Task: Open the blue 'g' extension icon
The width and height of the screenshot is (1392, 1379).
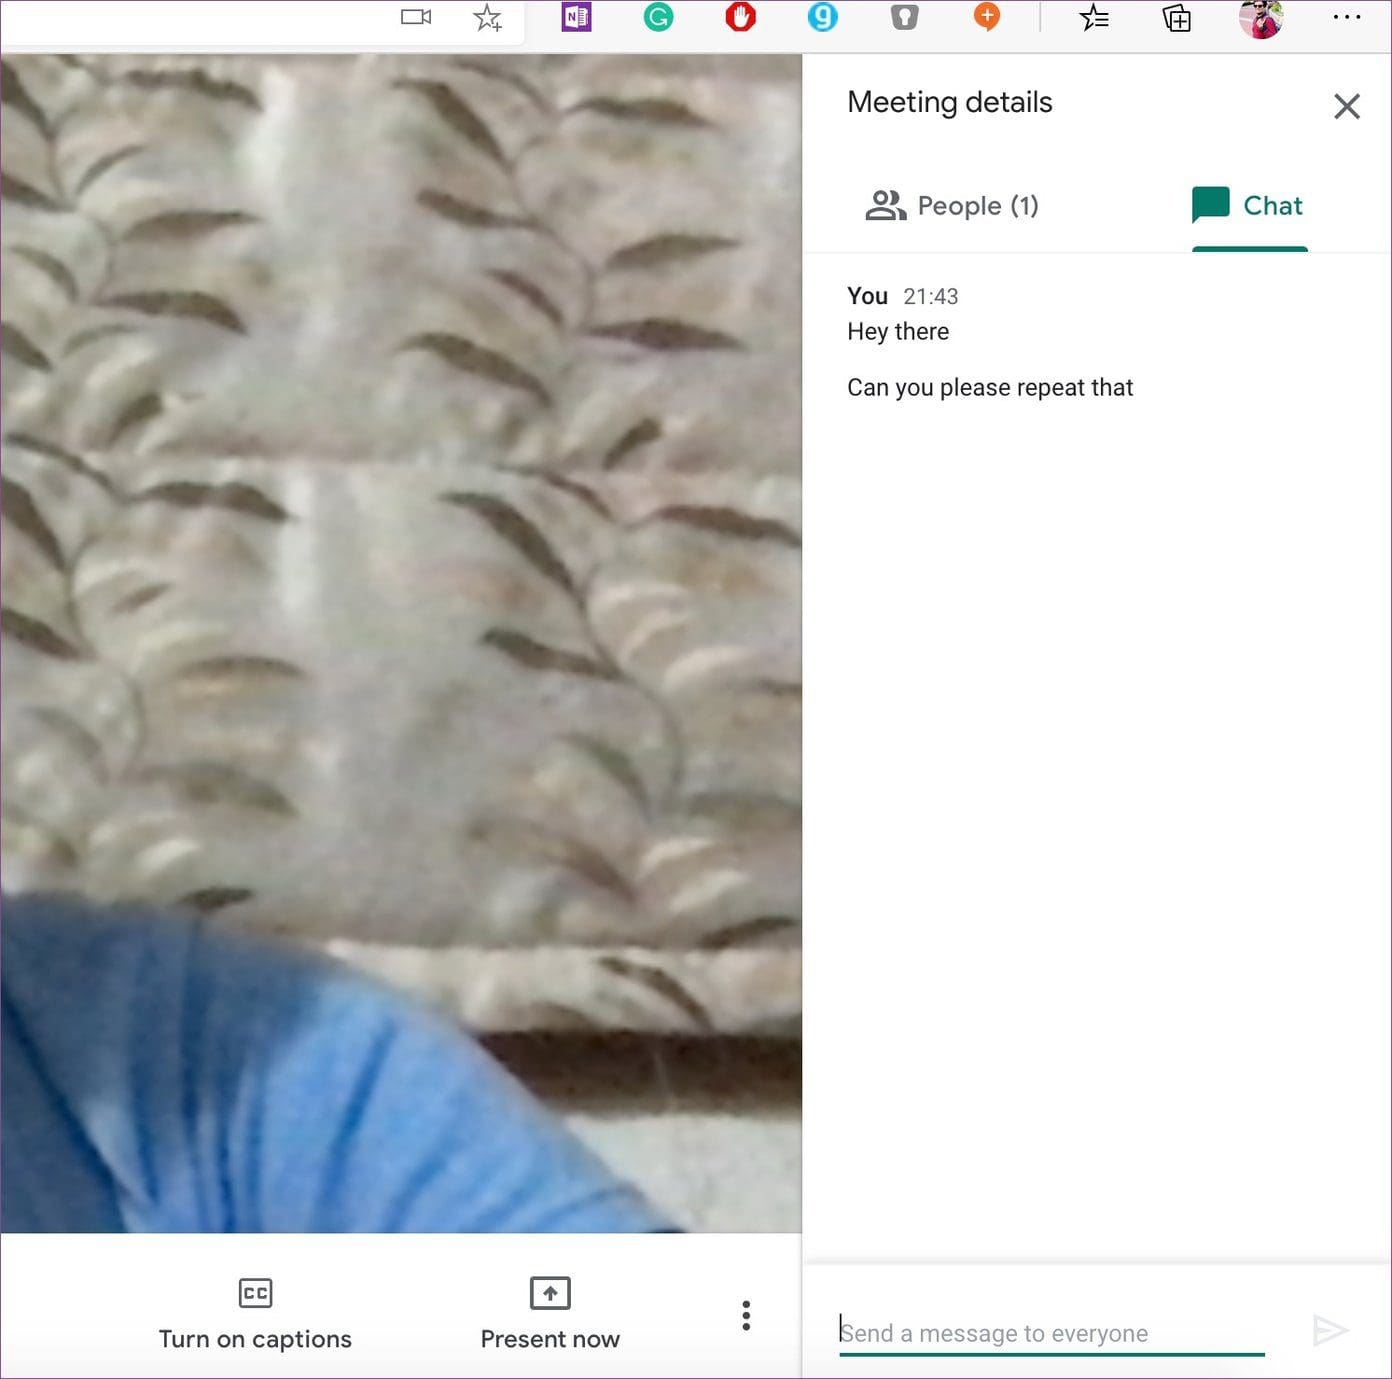Action: 822,17
